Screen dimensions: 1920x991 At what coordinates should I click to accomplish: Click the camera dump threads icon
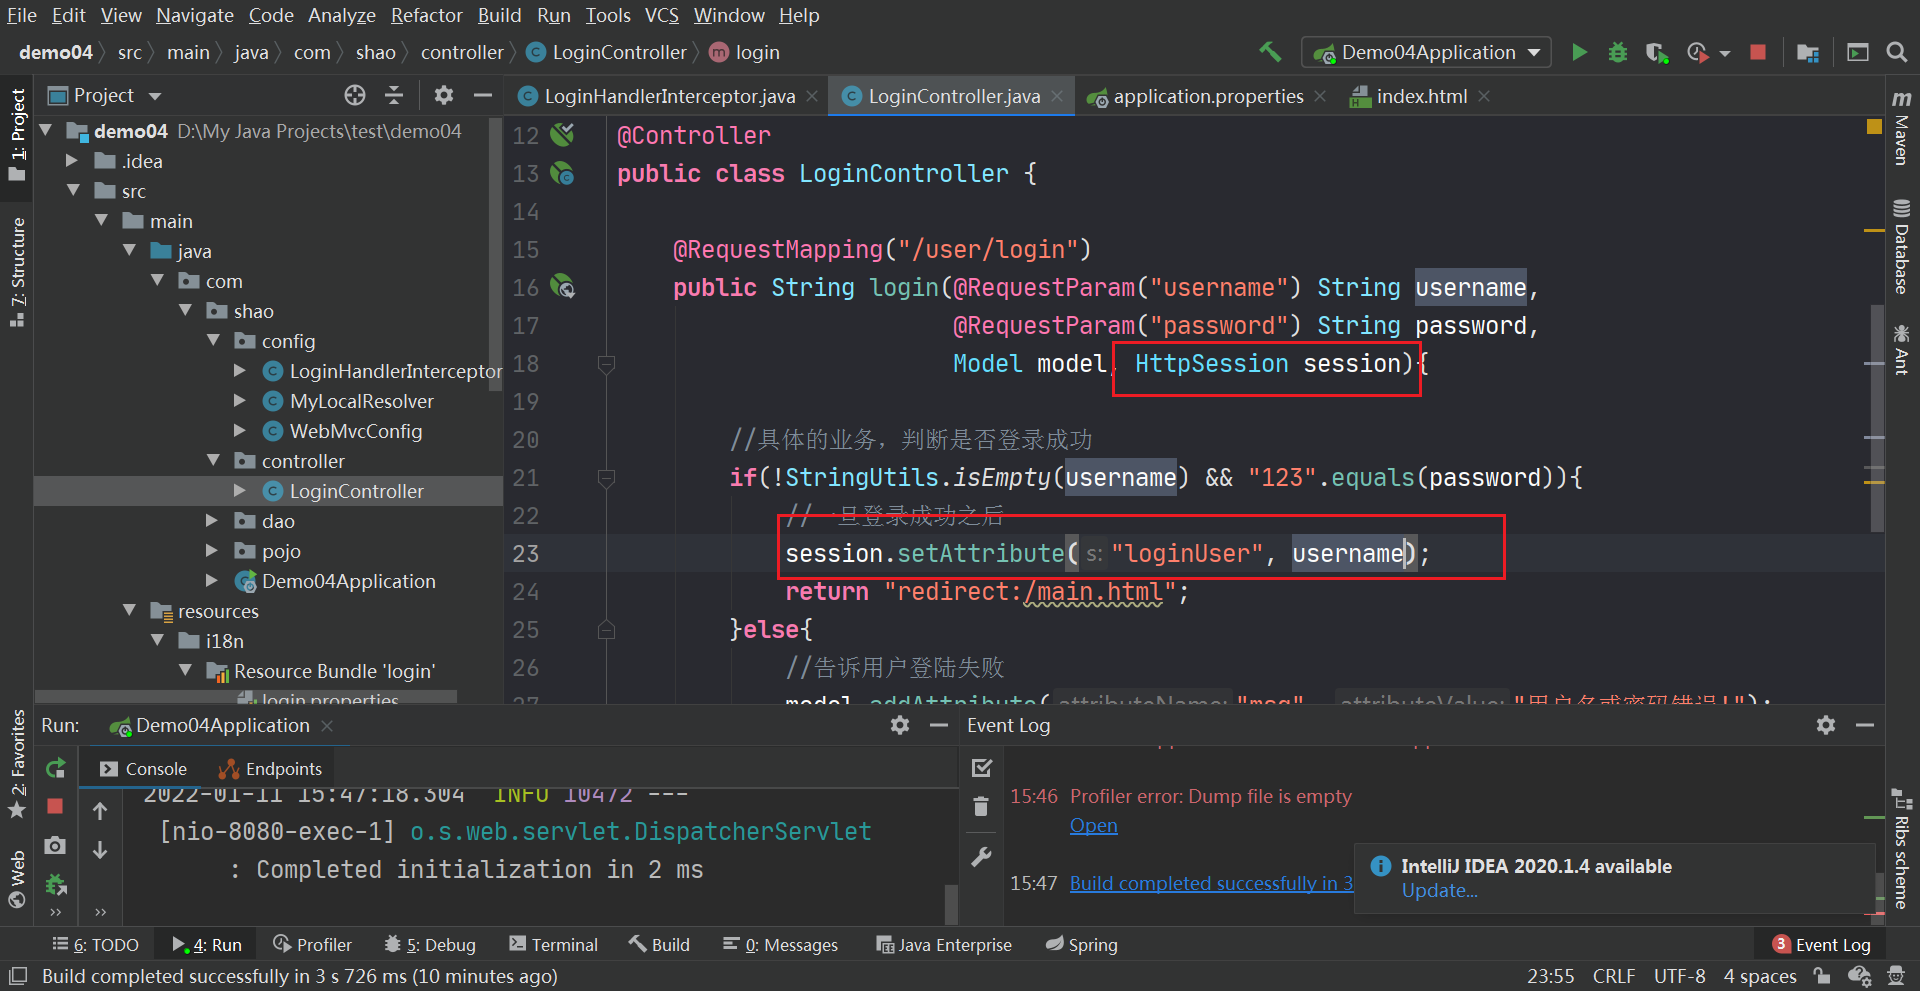[55, 846]
